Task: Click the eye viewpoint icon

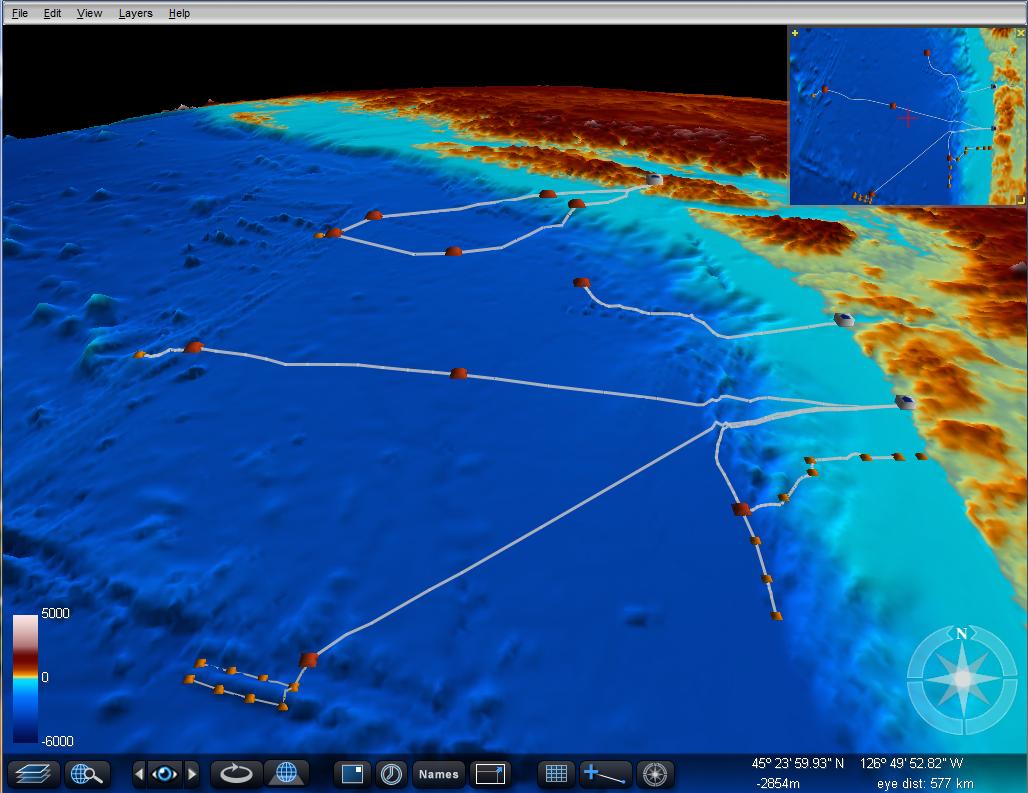Action: click(166, 773)
